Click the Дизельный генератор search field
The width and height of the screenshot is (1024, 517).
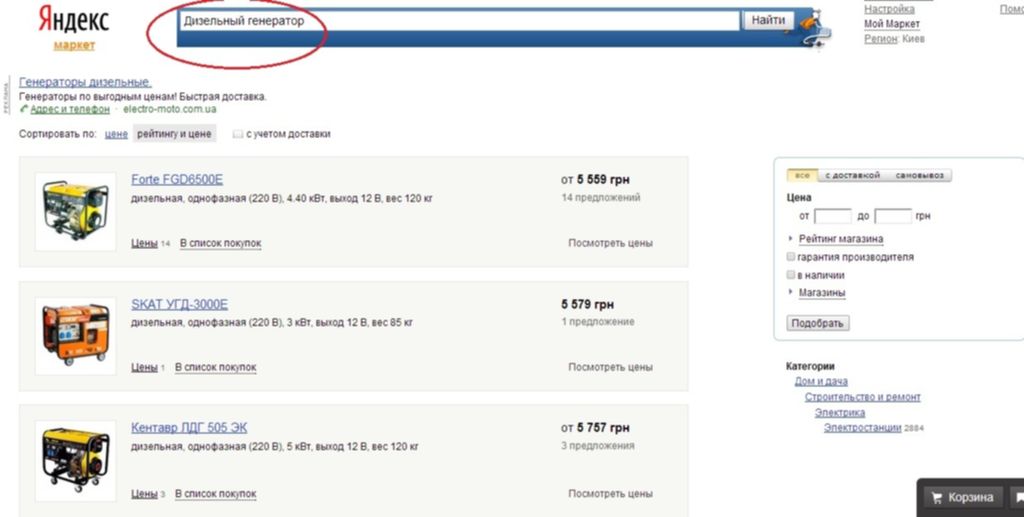point(459,21)
